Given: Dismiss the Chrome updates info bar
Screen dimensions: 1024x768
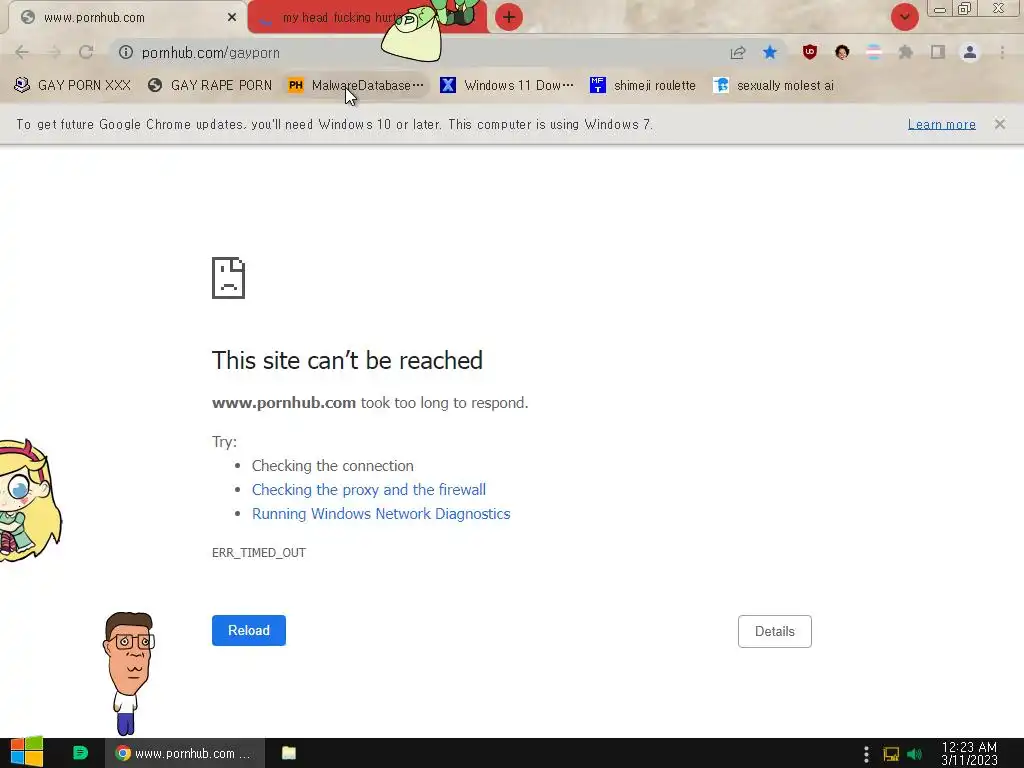Looking at the screenshot, I should click(x=1000, y=124).
